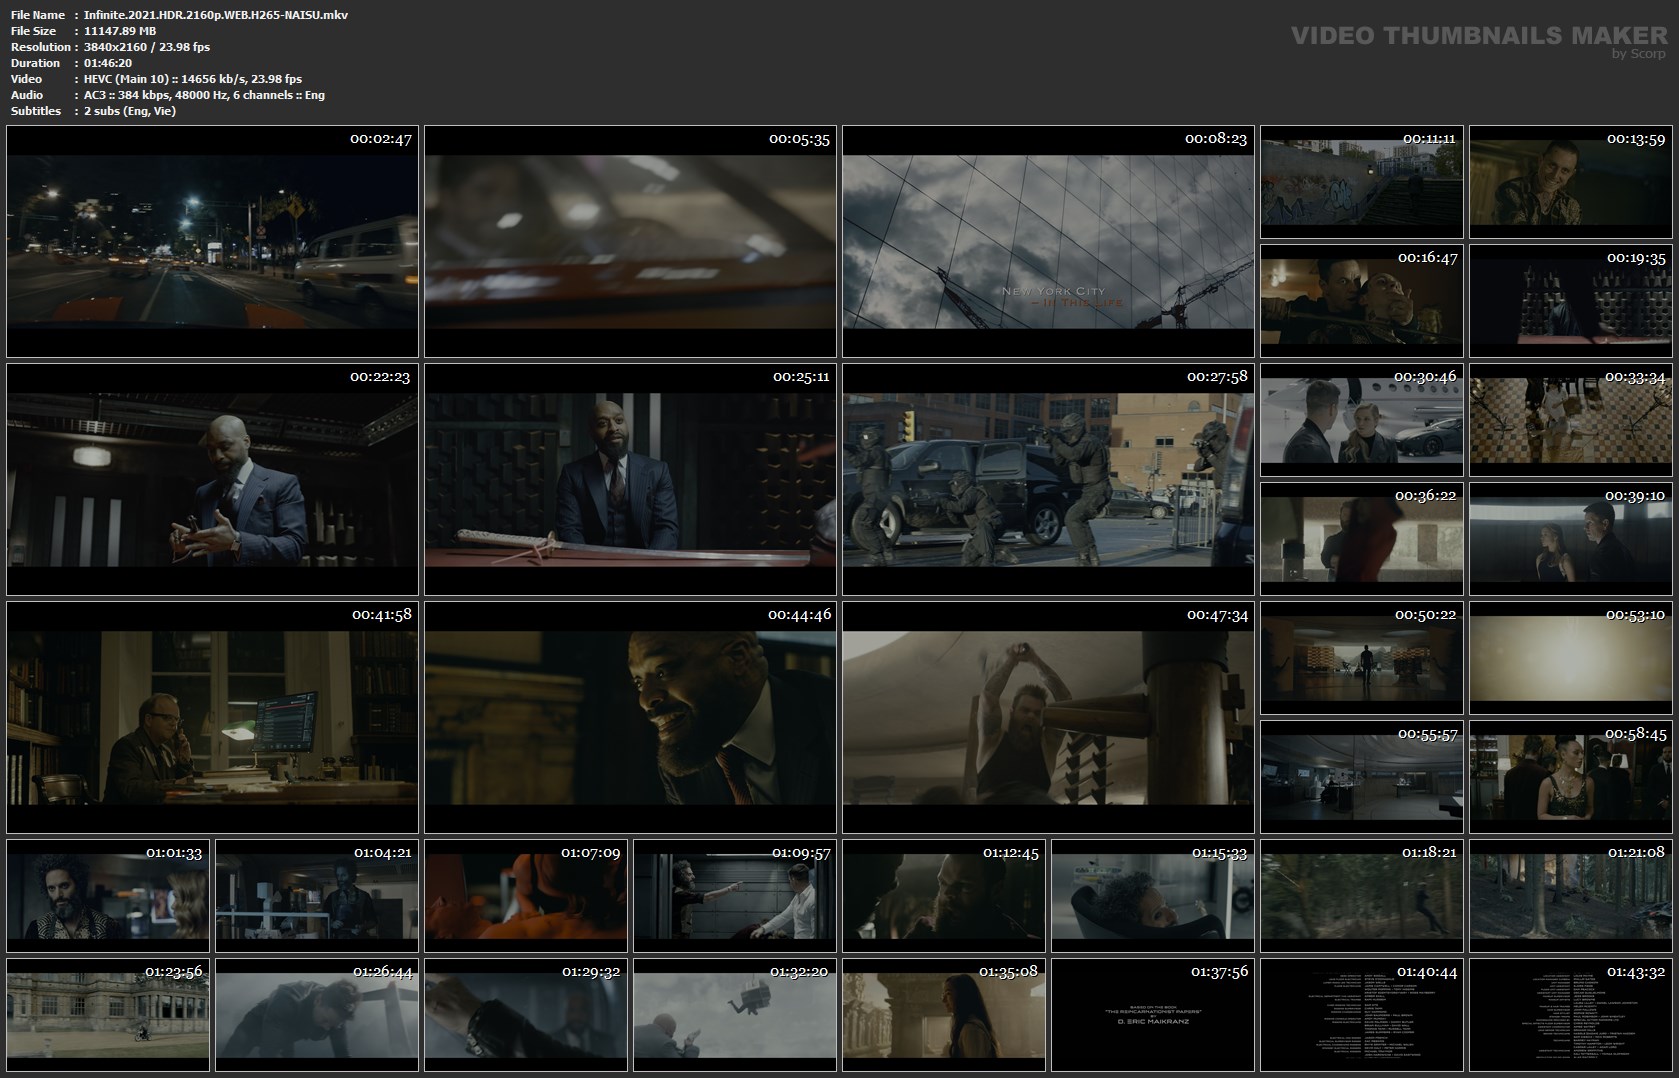Select the thumbnail at 01:12:45
1679x1078 pixels.
pos(944,896)
